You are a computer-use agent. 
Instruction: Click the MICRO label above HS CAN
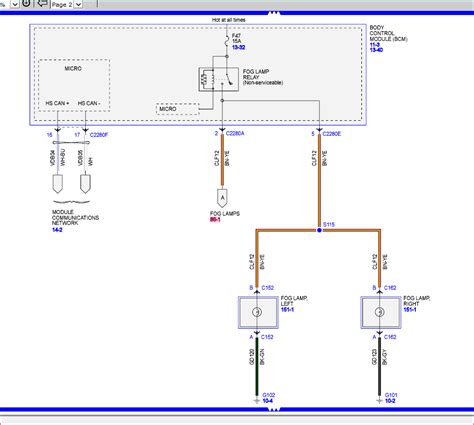pyautogui.click(x=73, y=68)
